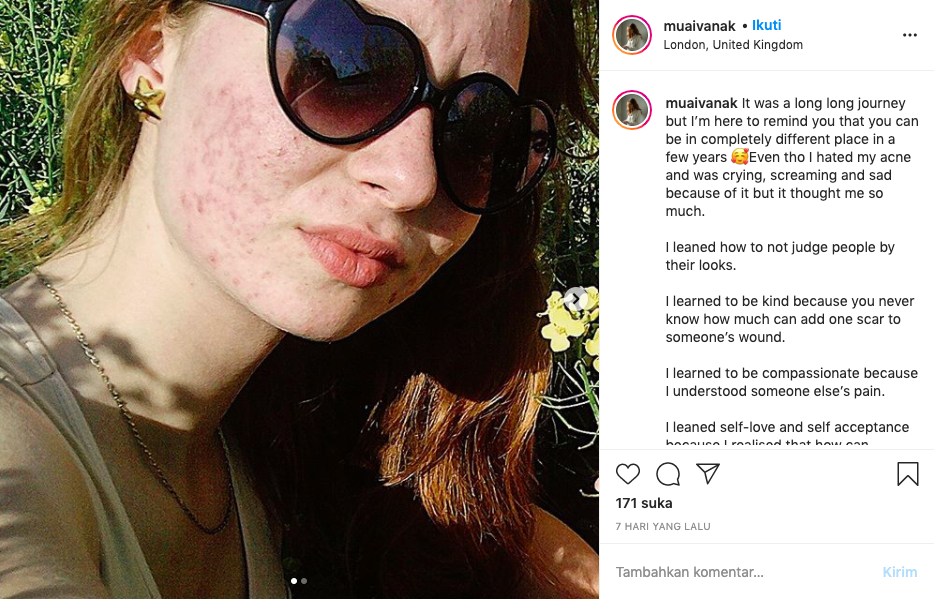Screen dimensions: 934x599
Task: Open comments via the speech bubble icon
Action: [x=668, y=474]
